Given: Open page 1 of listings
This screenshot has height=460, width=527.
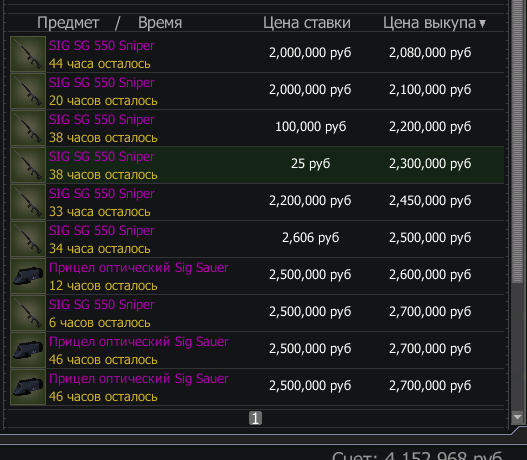Looking at the screenshot, I should coord(255,418).
